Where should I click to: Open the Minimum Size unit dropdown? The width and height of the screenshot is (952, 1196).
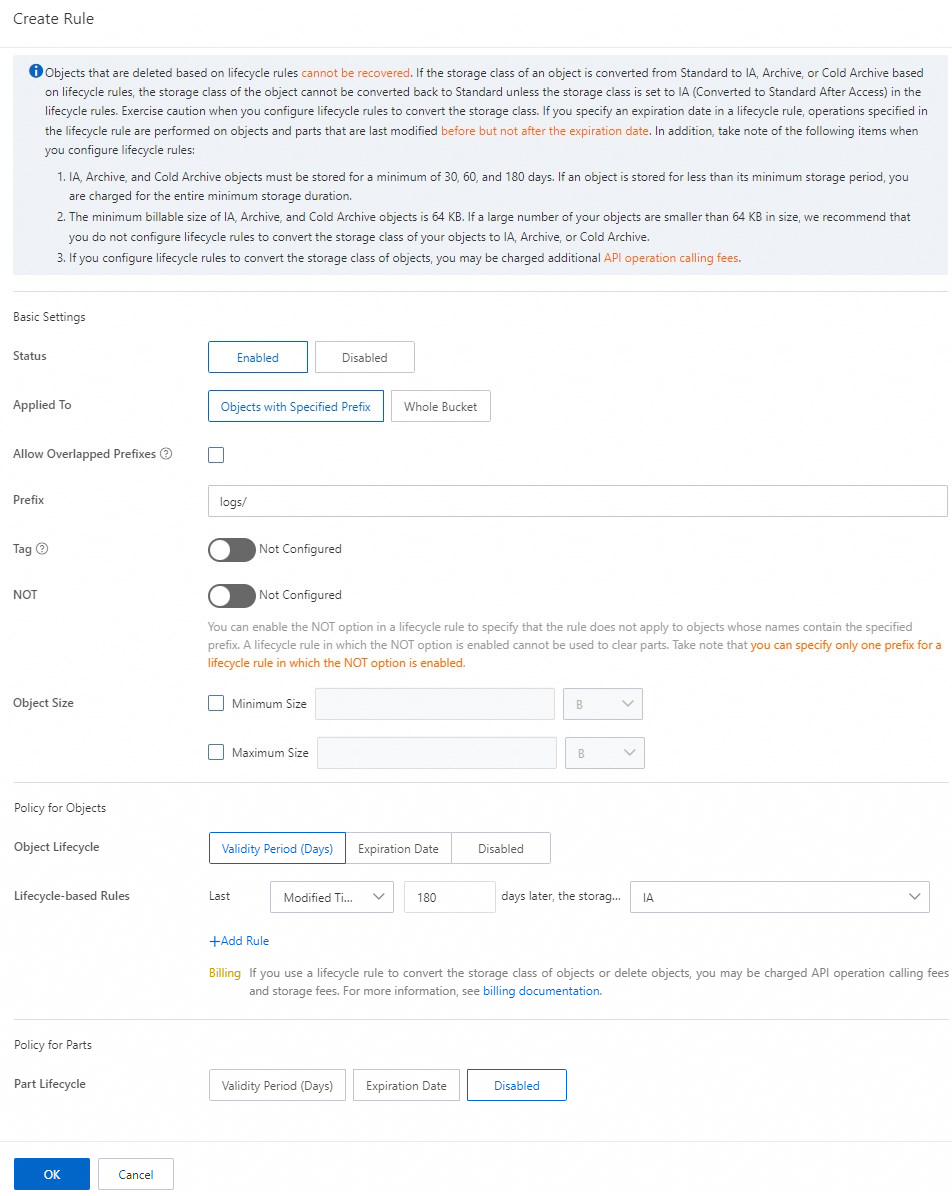pyautogui.click(x=603, y=704)
